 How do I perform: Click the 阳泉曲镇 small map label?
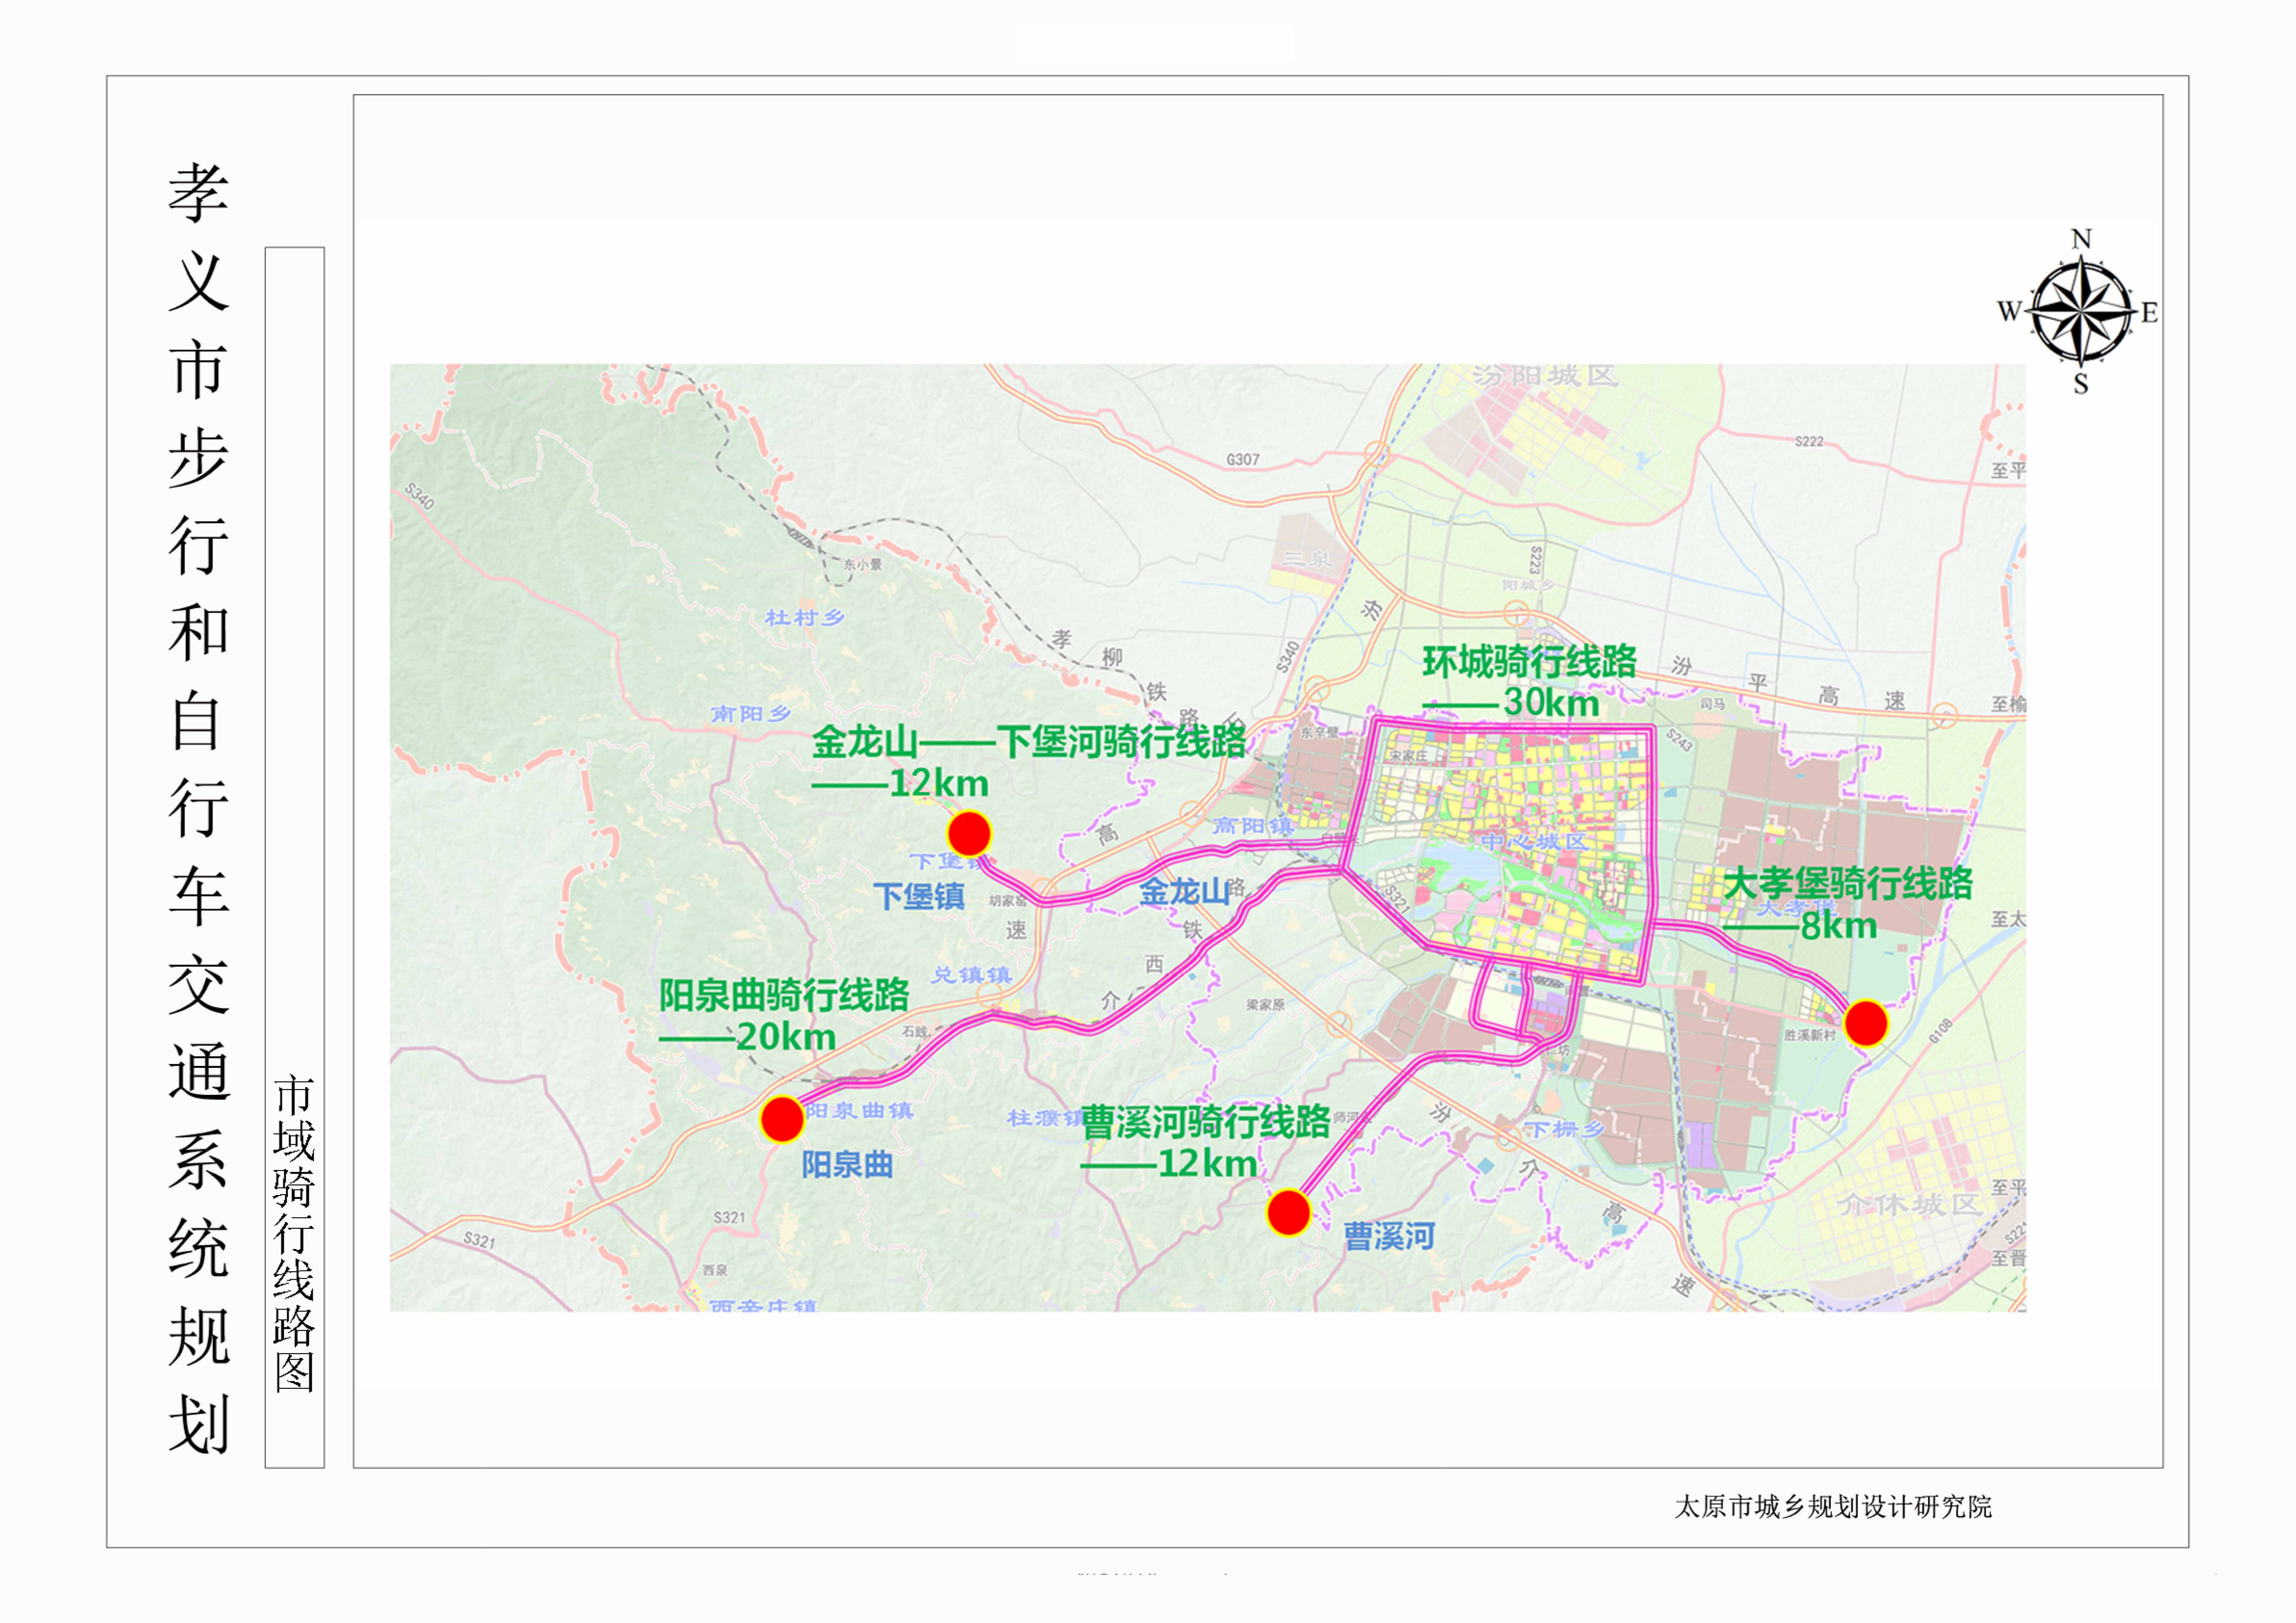860,1111
